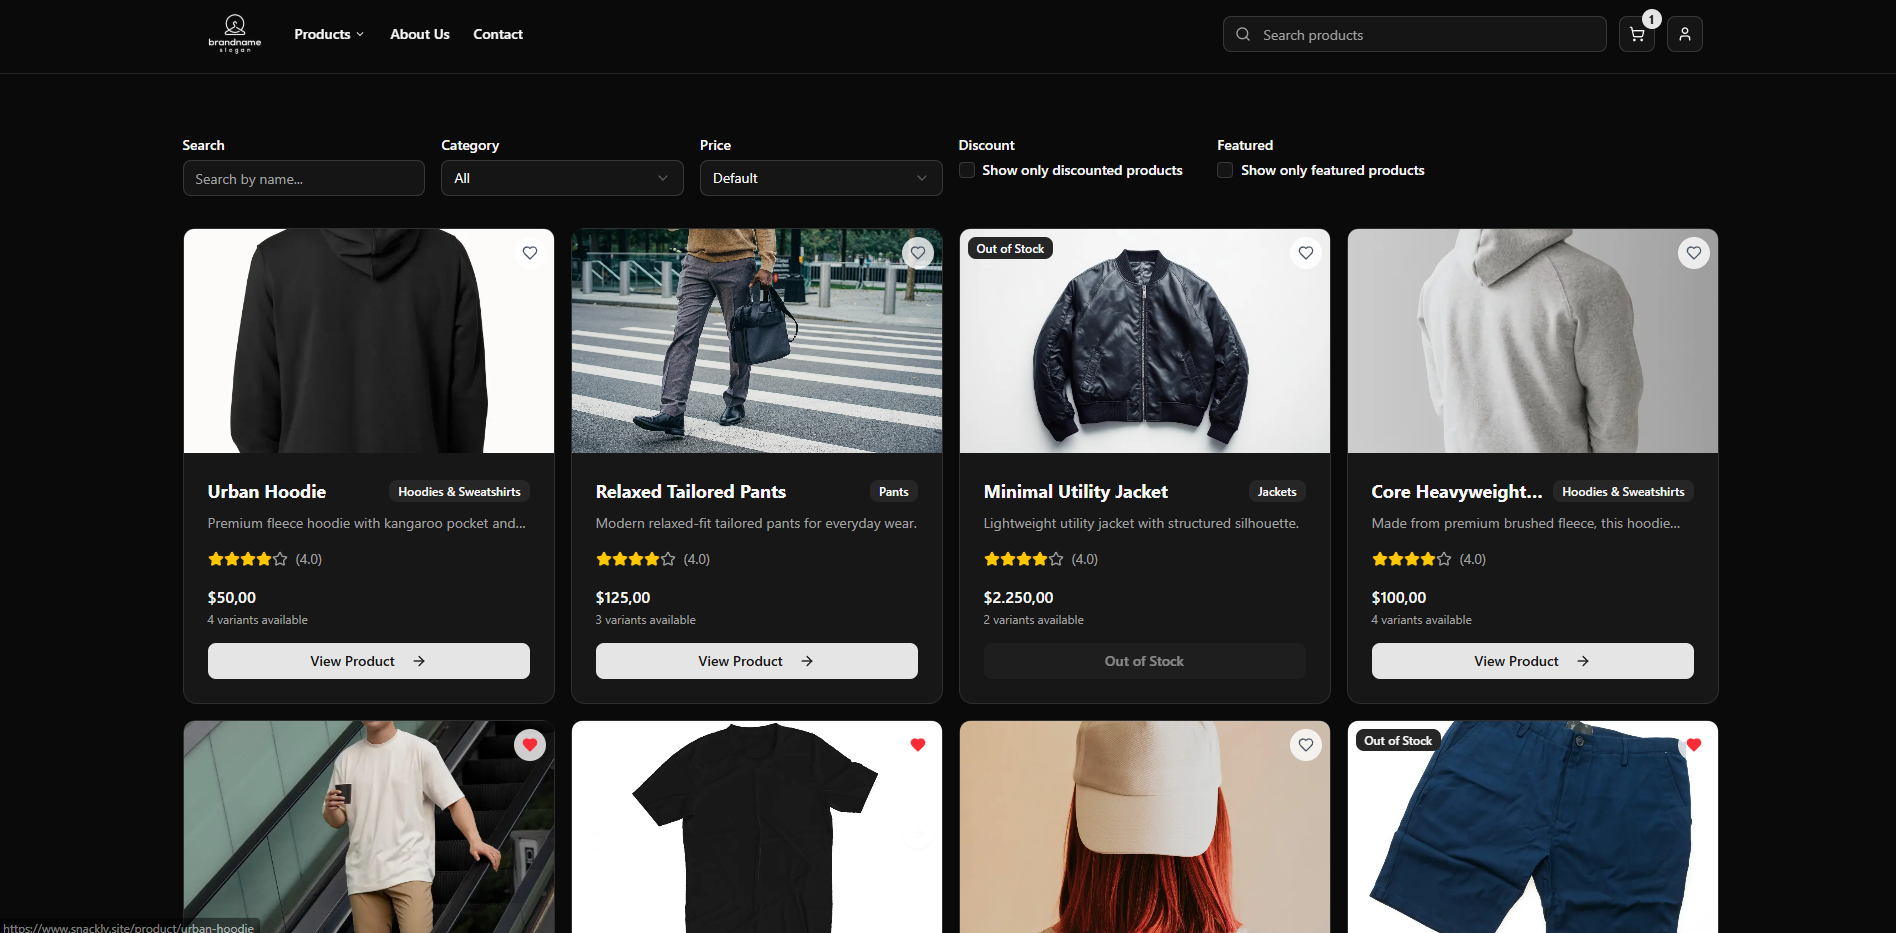Viewport: 1896px width, 933px height.
Task: Favorite the Urban Hoodie with heart icon
Action: coord(530,253)
